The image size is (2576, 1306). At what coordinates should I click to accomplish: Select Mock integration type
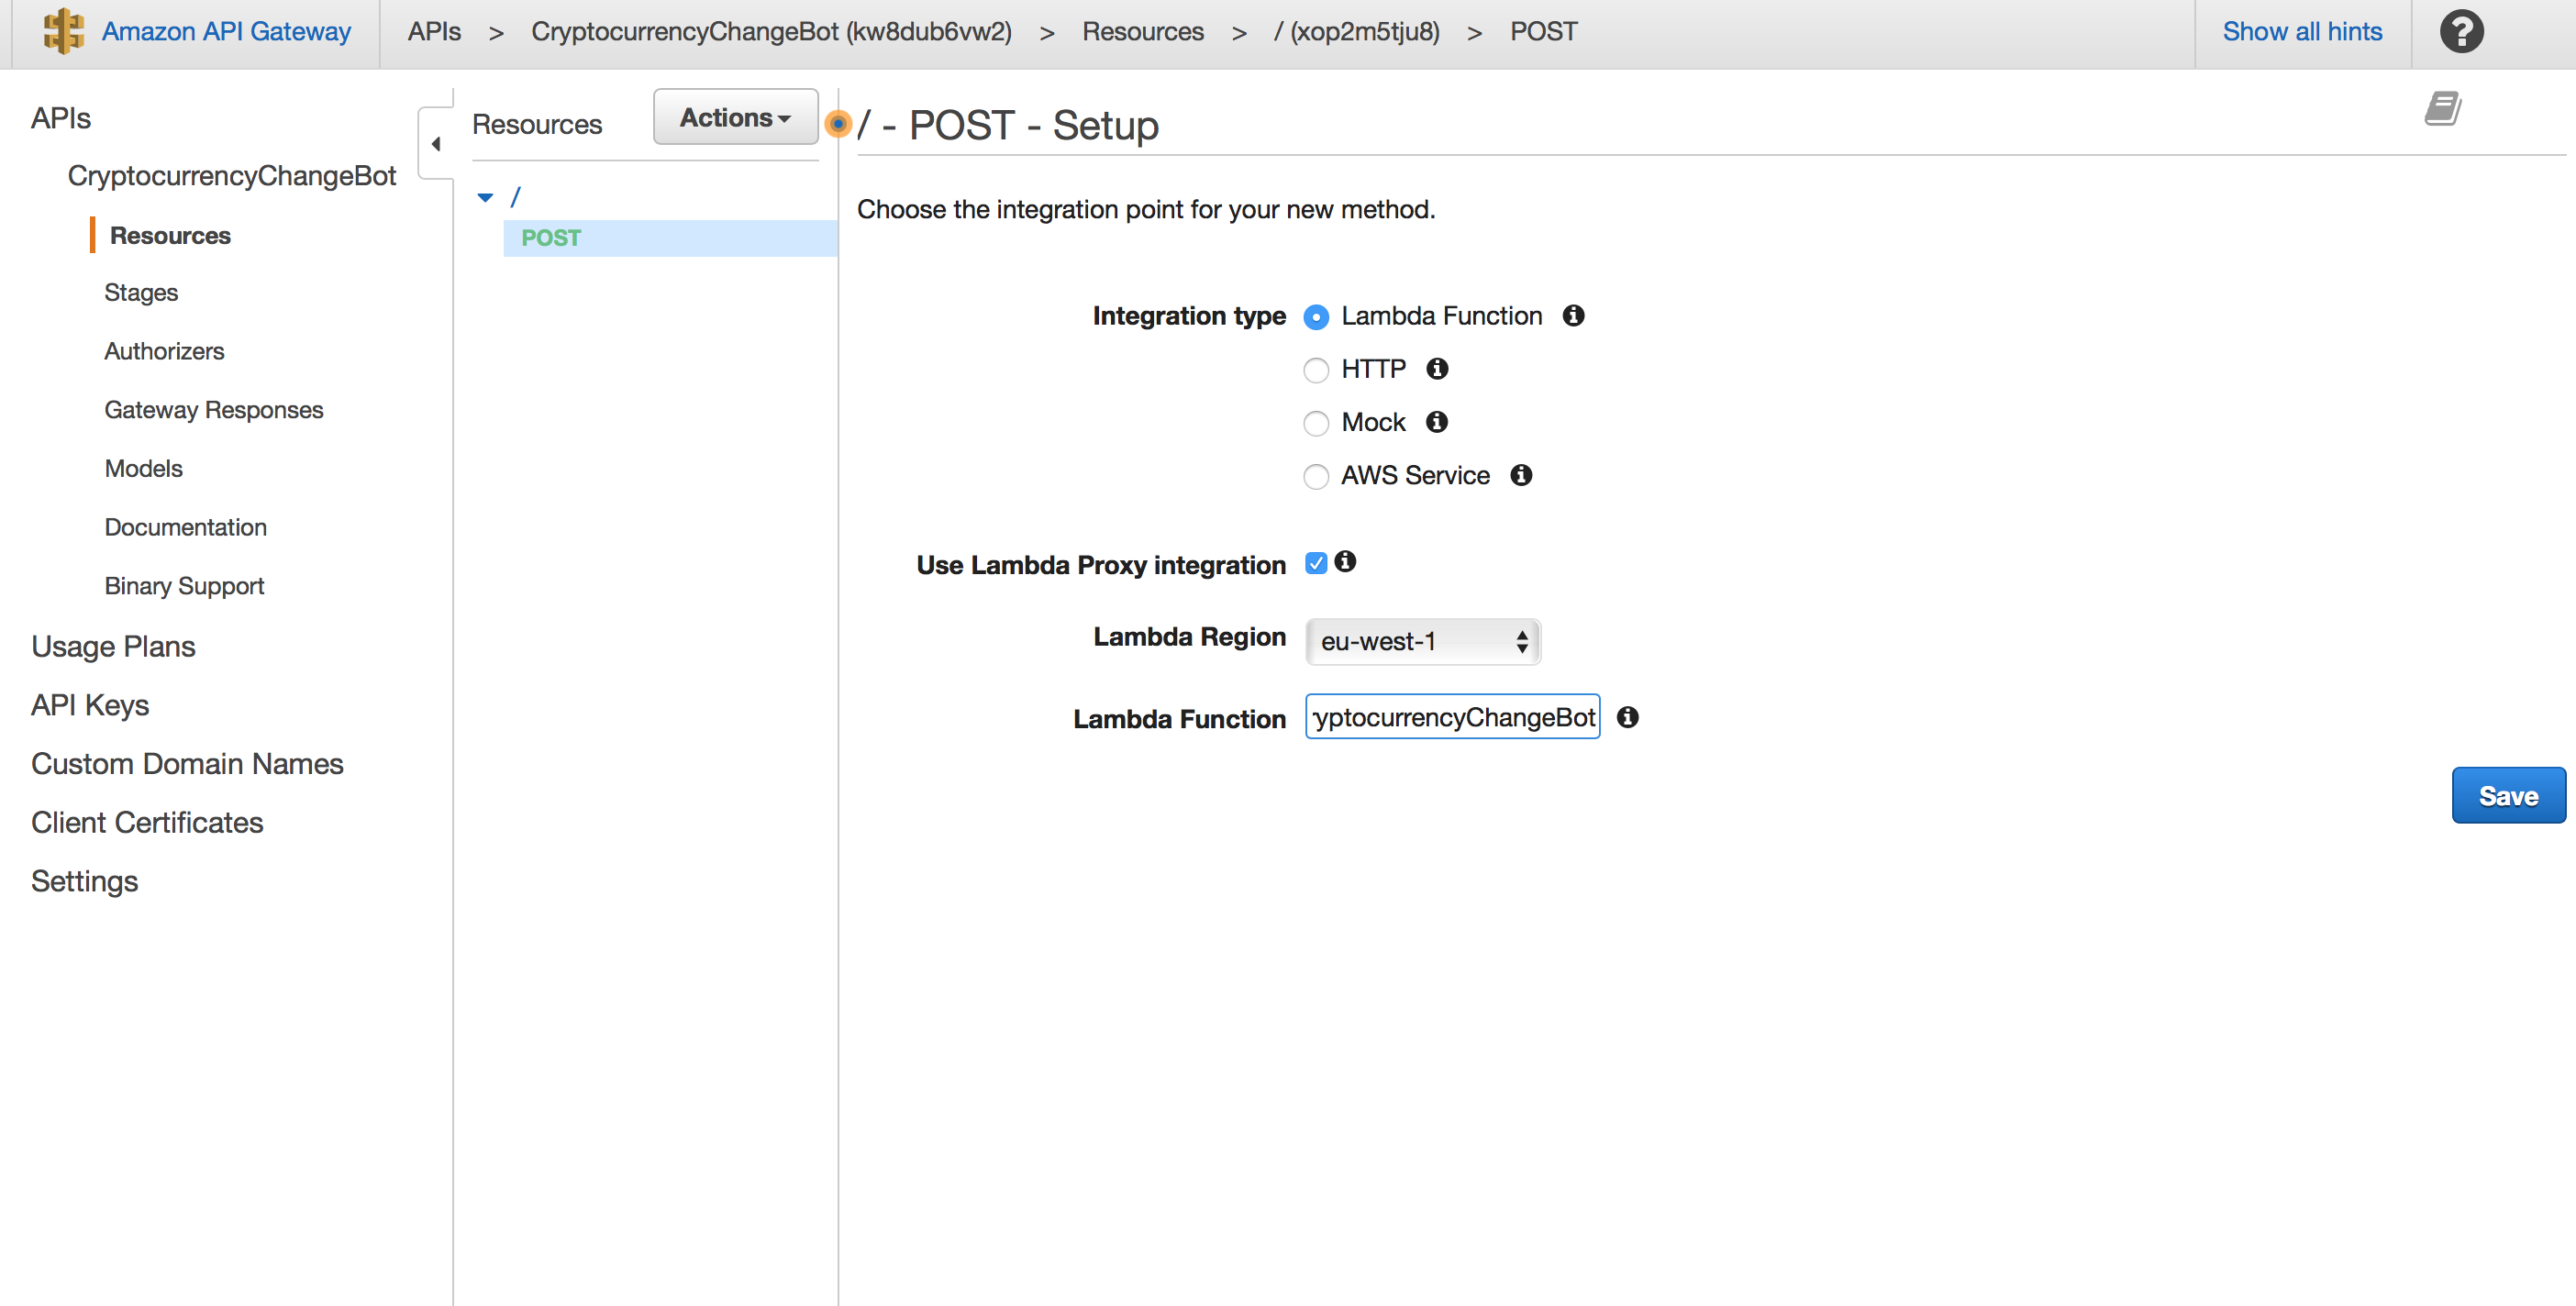click(1316, 423)
